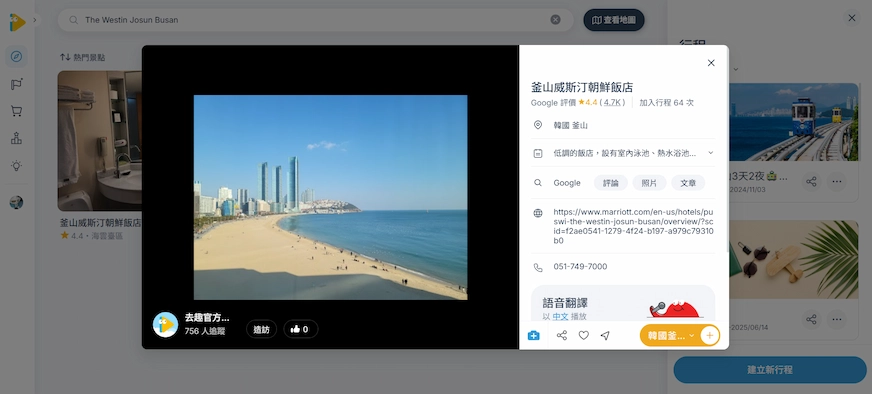
Task: Open the hierarchy blocks icon in sidebar
Action: click(17, 139)
